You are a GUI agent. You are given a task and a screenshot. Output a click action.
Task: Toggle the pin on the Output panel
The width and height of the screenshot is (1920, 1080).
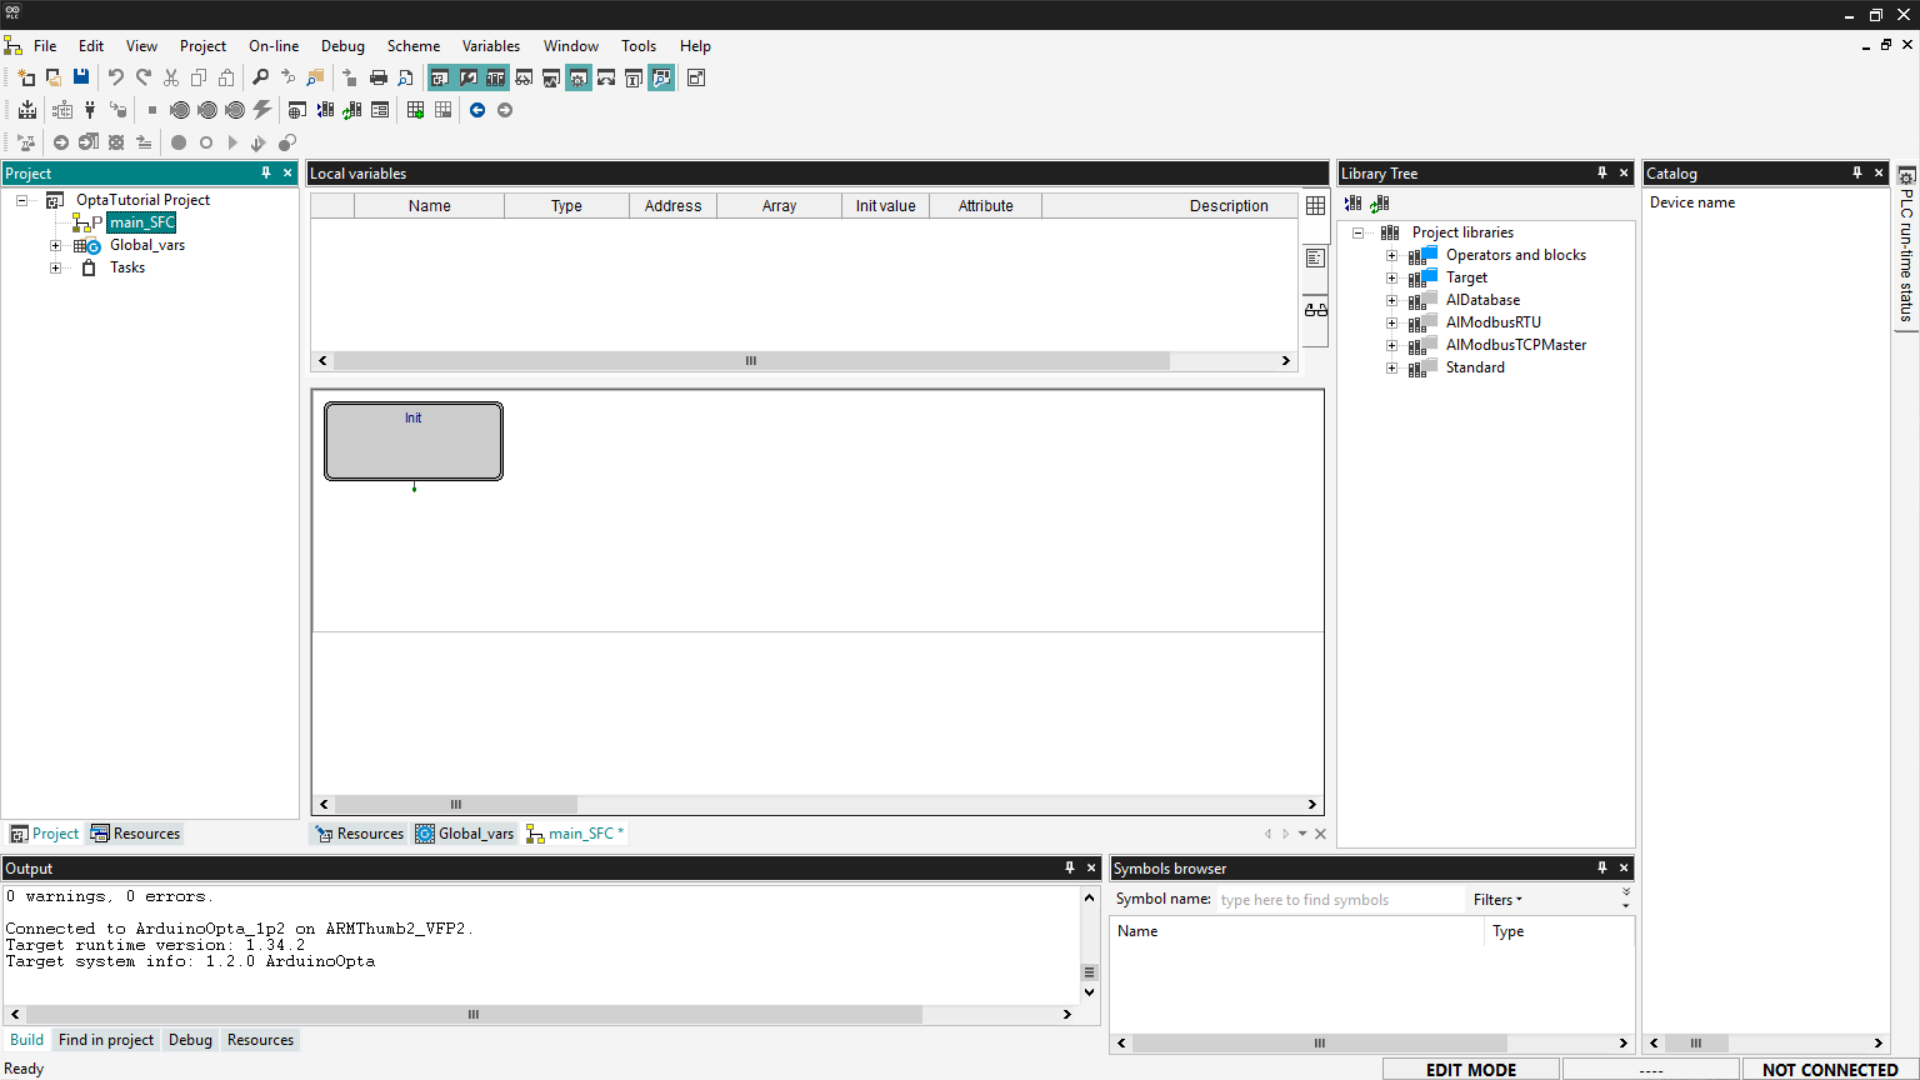1069,867
